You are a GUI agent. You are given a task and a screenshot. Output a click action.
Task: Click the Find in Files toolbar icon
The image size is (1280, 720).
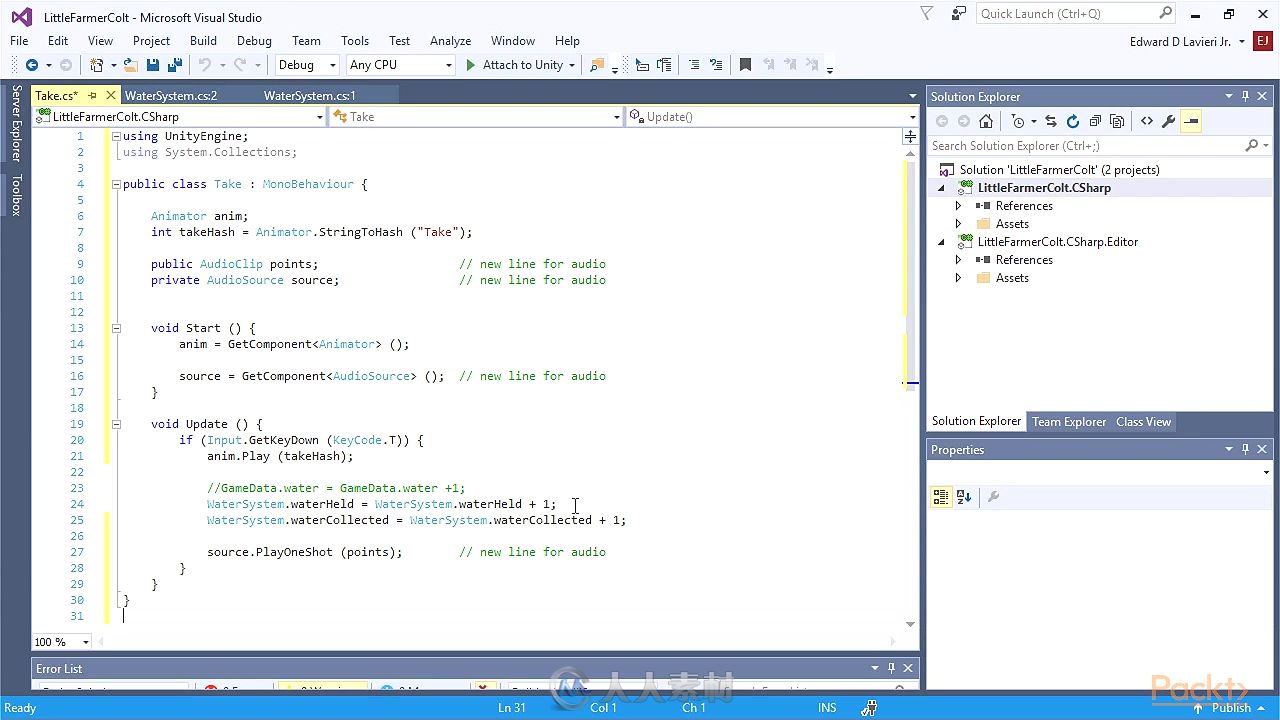[597, 65]
